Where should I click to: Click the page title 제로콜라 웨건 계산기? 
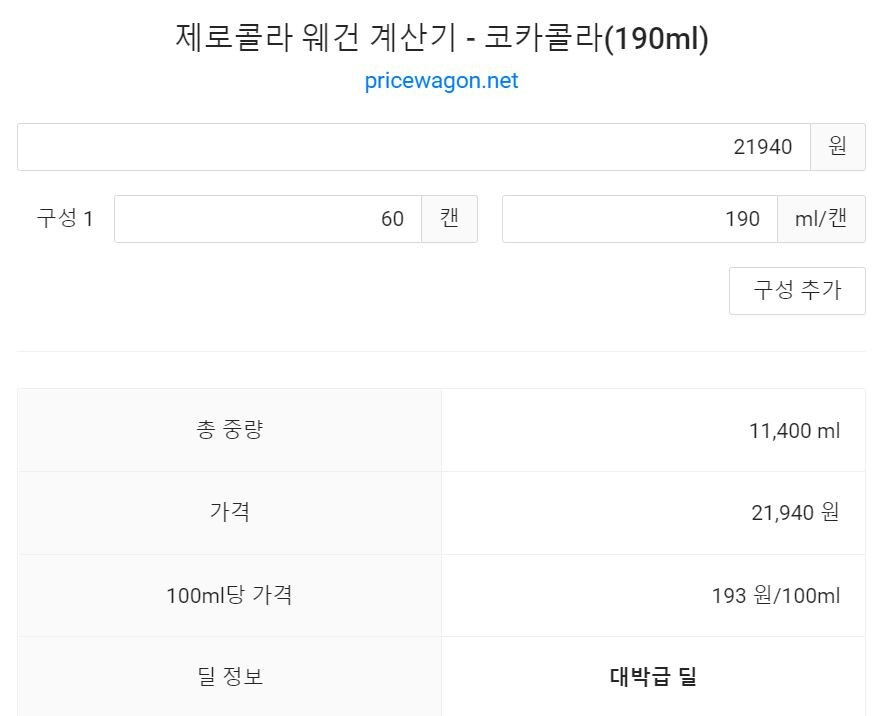click(x=315, y=38)
